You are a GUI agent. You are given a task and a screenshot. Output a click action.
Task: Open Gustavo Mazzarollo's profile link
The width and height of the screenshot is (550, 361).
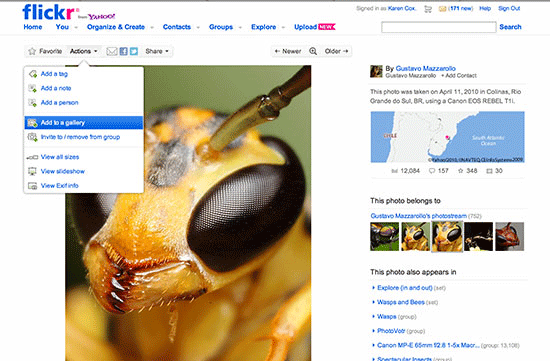pos(425,68)
